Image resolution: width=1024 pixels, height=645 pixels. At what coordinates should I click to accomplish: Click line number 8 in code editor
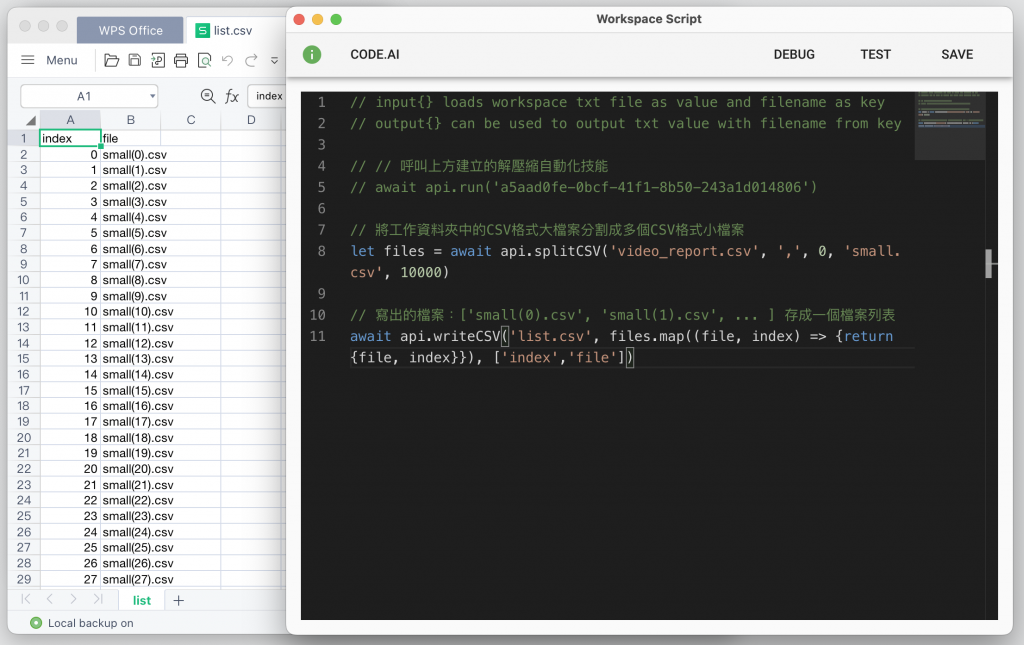coord(321,251)
